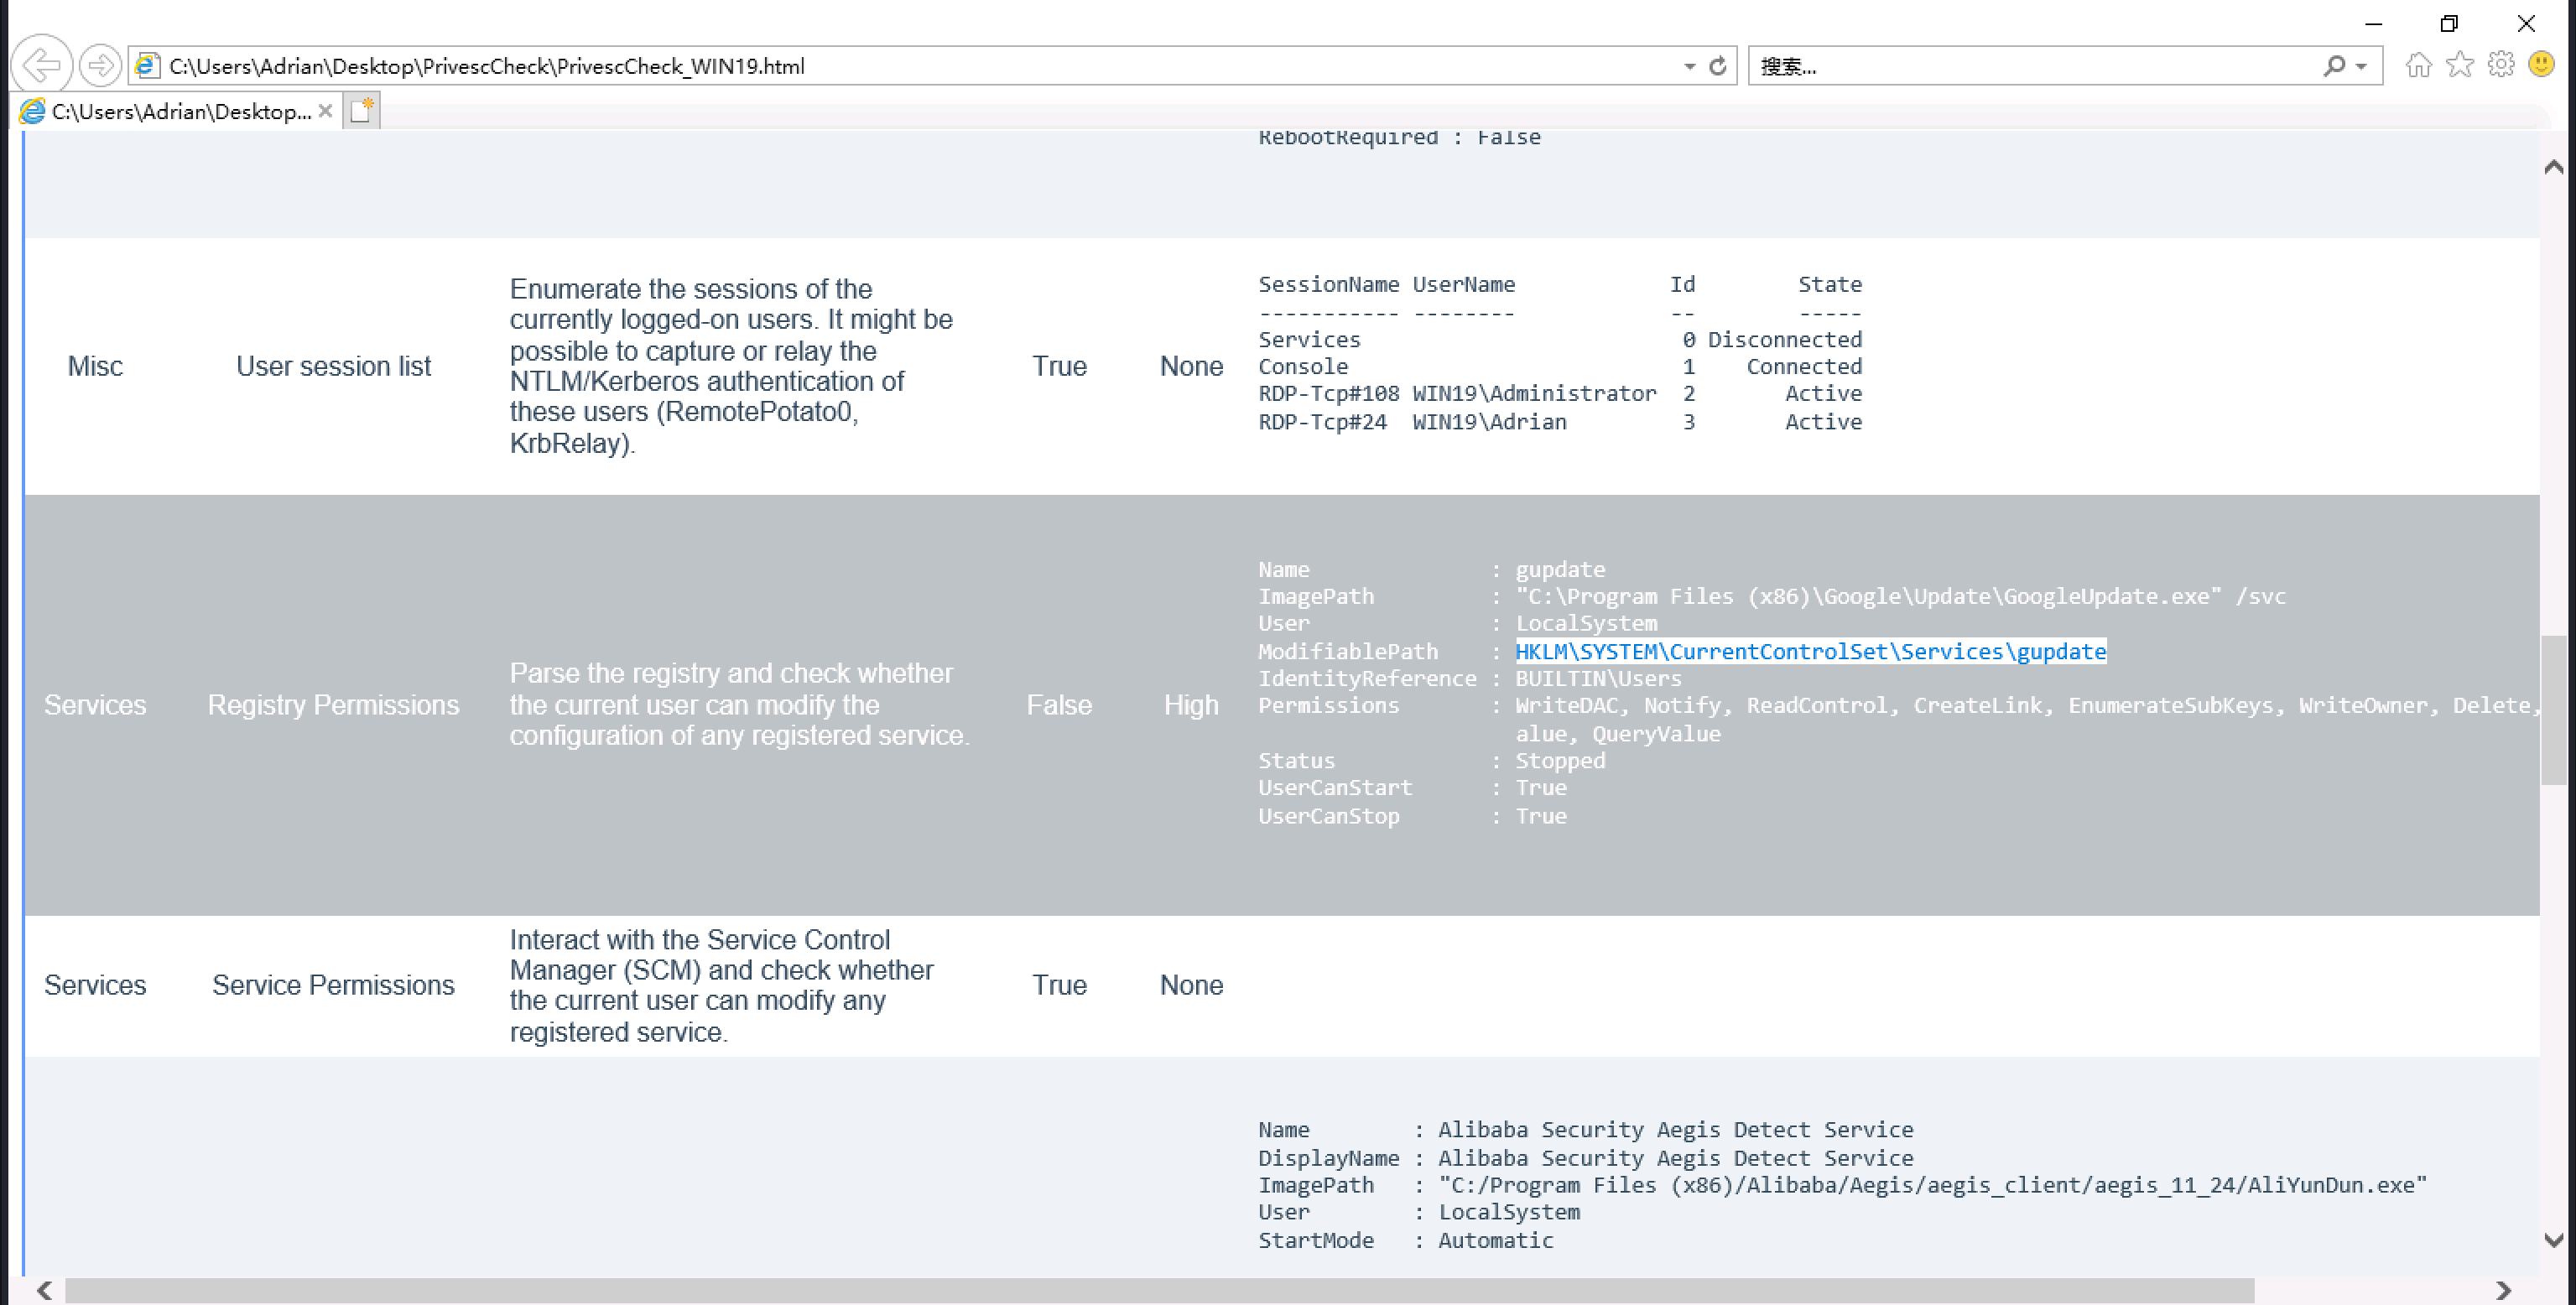Viewport: 2576px width, 1305px height.
Task: Select the C:\Users\Adrian\Desktop tab
Action: click(x=175, y=111)
